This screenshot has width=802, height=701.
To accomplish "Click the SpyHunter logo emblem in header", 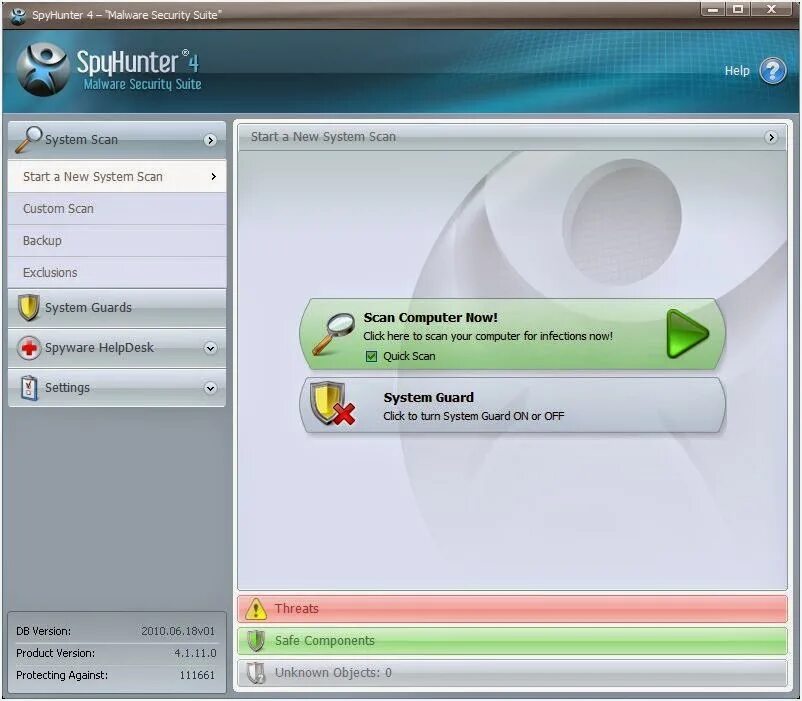I will pos(43,70).
